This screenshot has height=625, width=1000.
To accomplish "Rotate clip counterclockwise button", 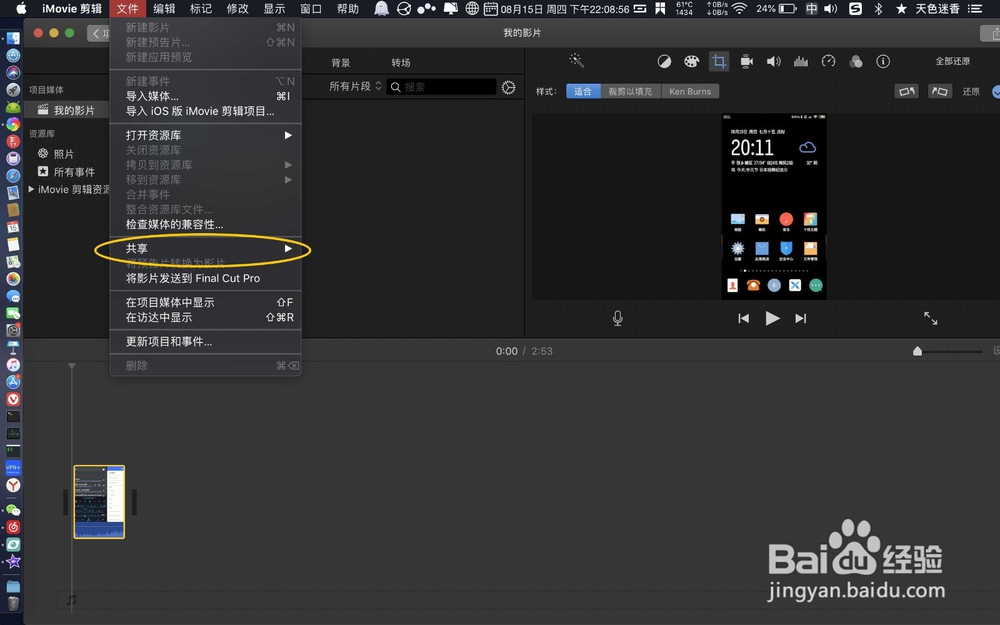I will coord(906,91).
